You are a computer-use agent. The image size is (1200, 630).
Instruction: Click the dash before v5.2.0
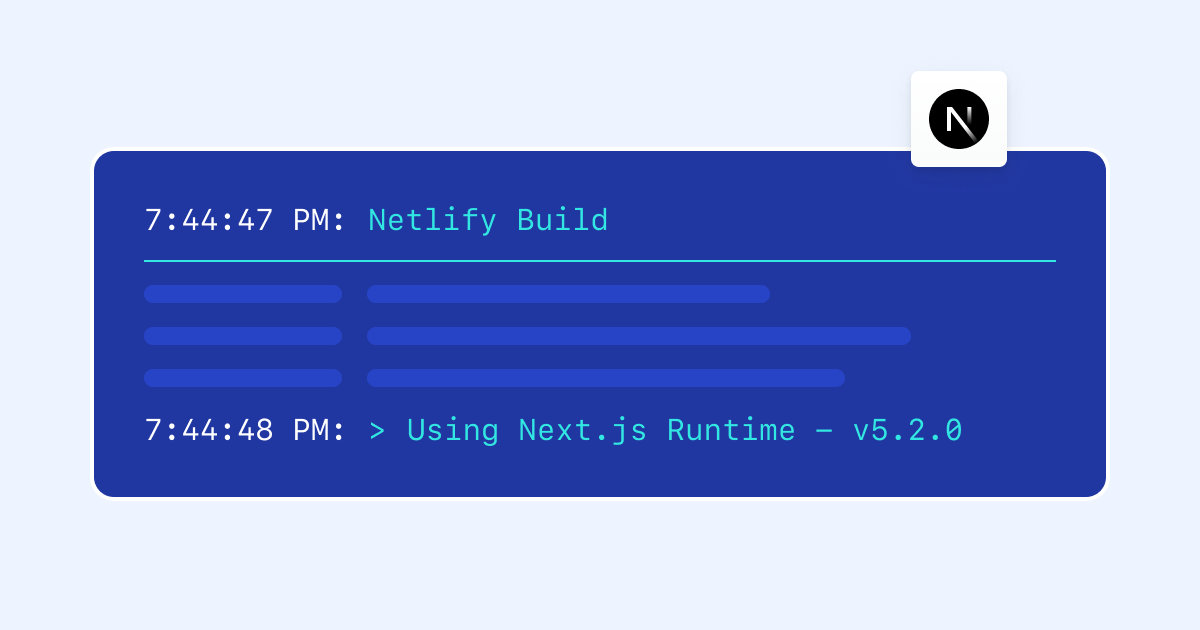(824, 431)
